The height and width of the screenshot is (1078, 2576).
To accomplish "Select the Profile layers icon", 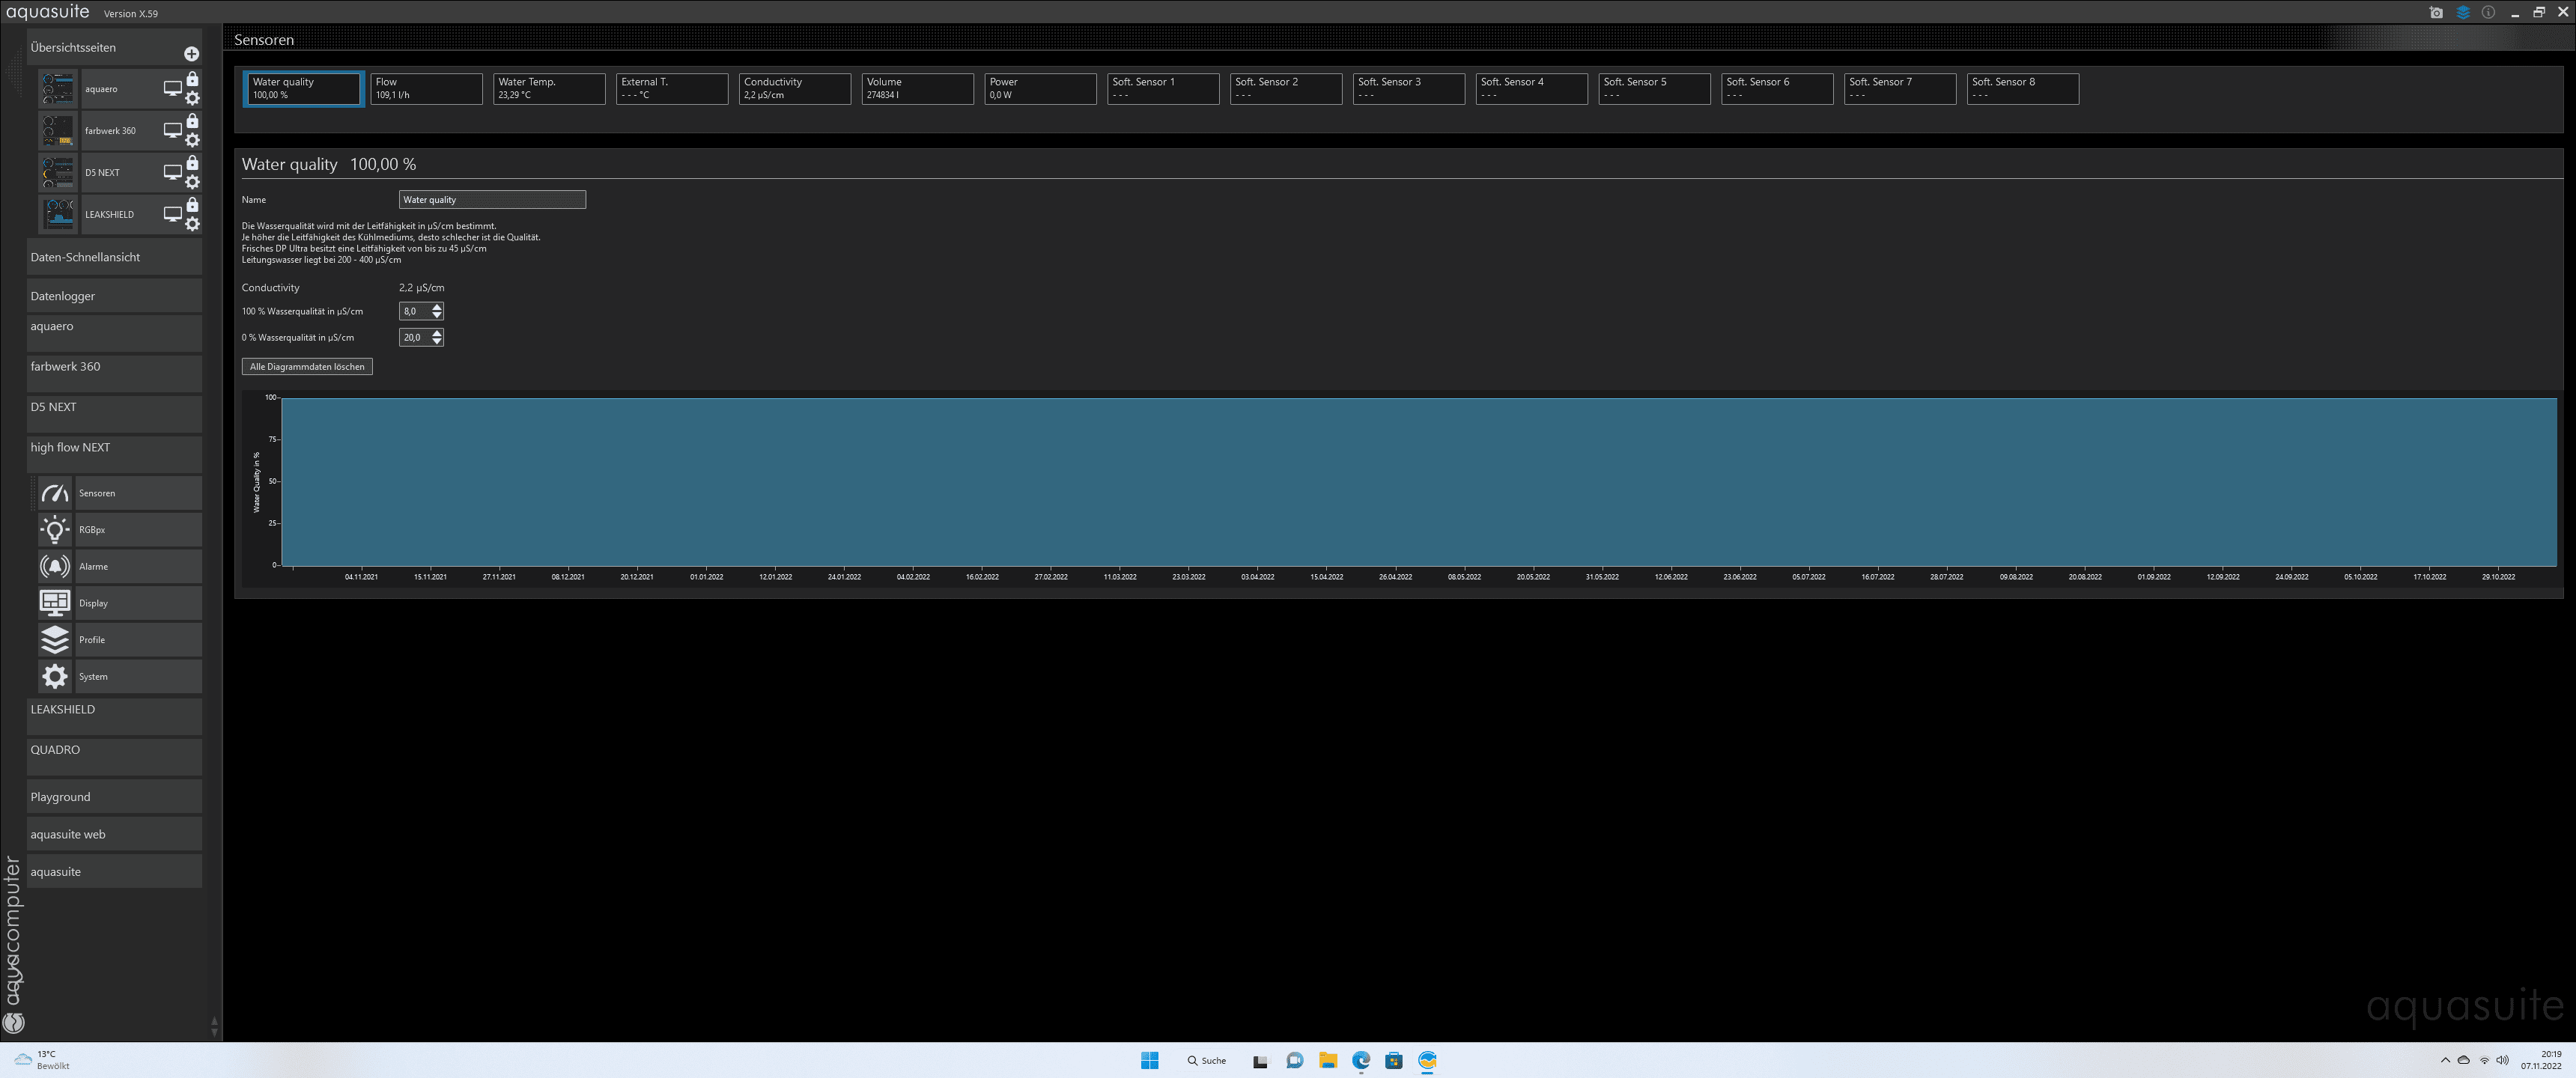I will pyautogui.click(x=55, y=640).
